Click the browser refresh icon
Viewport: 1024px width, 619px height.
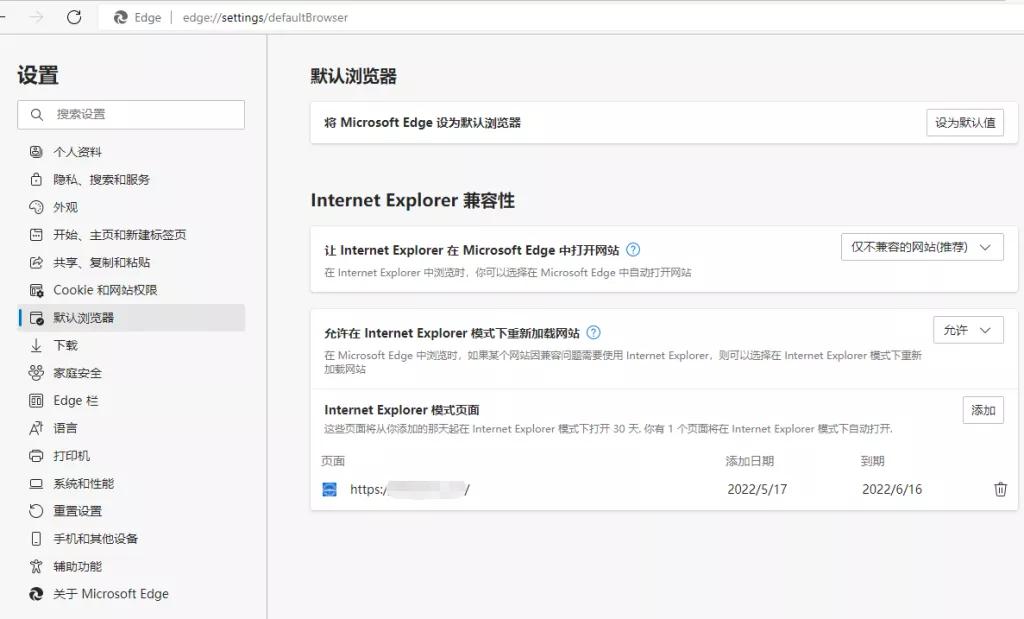[74, 17]
